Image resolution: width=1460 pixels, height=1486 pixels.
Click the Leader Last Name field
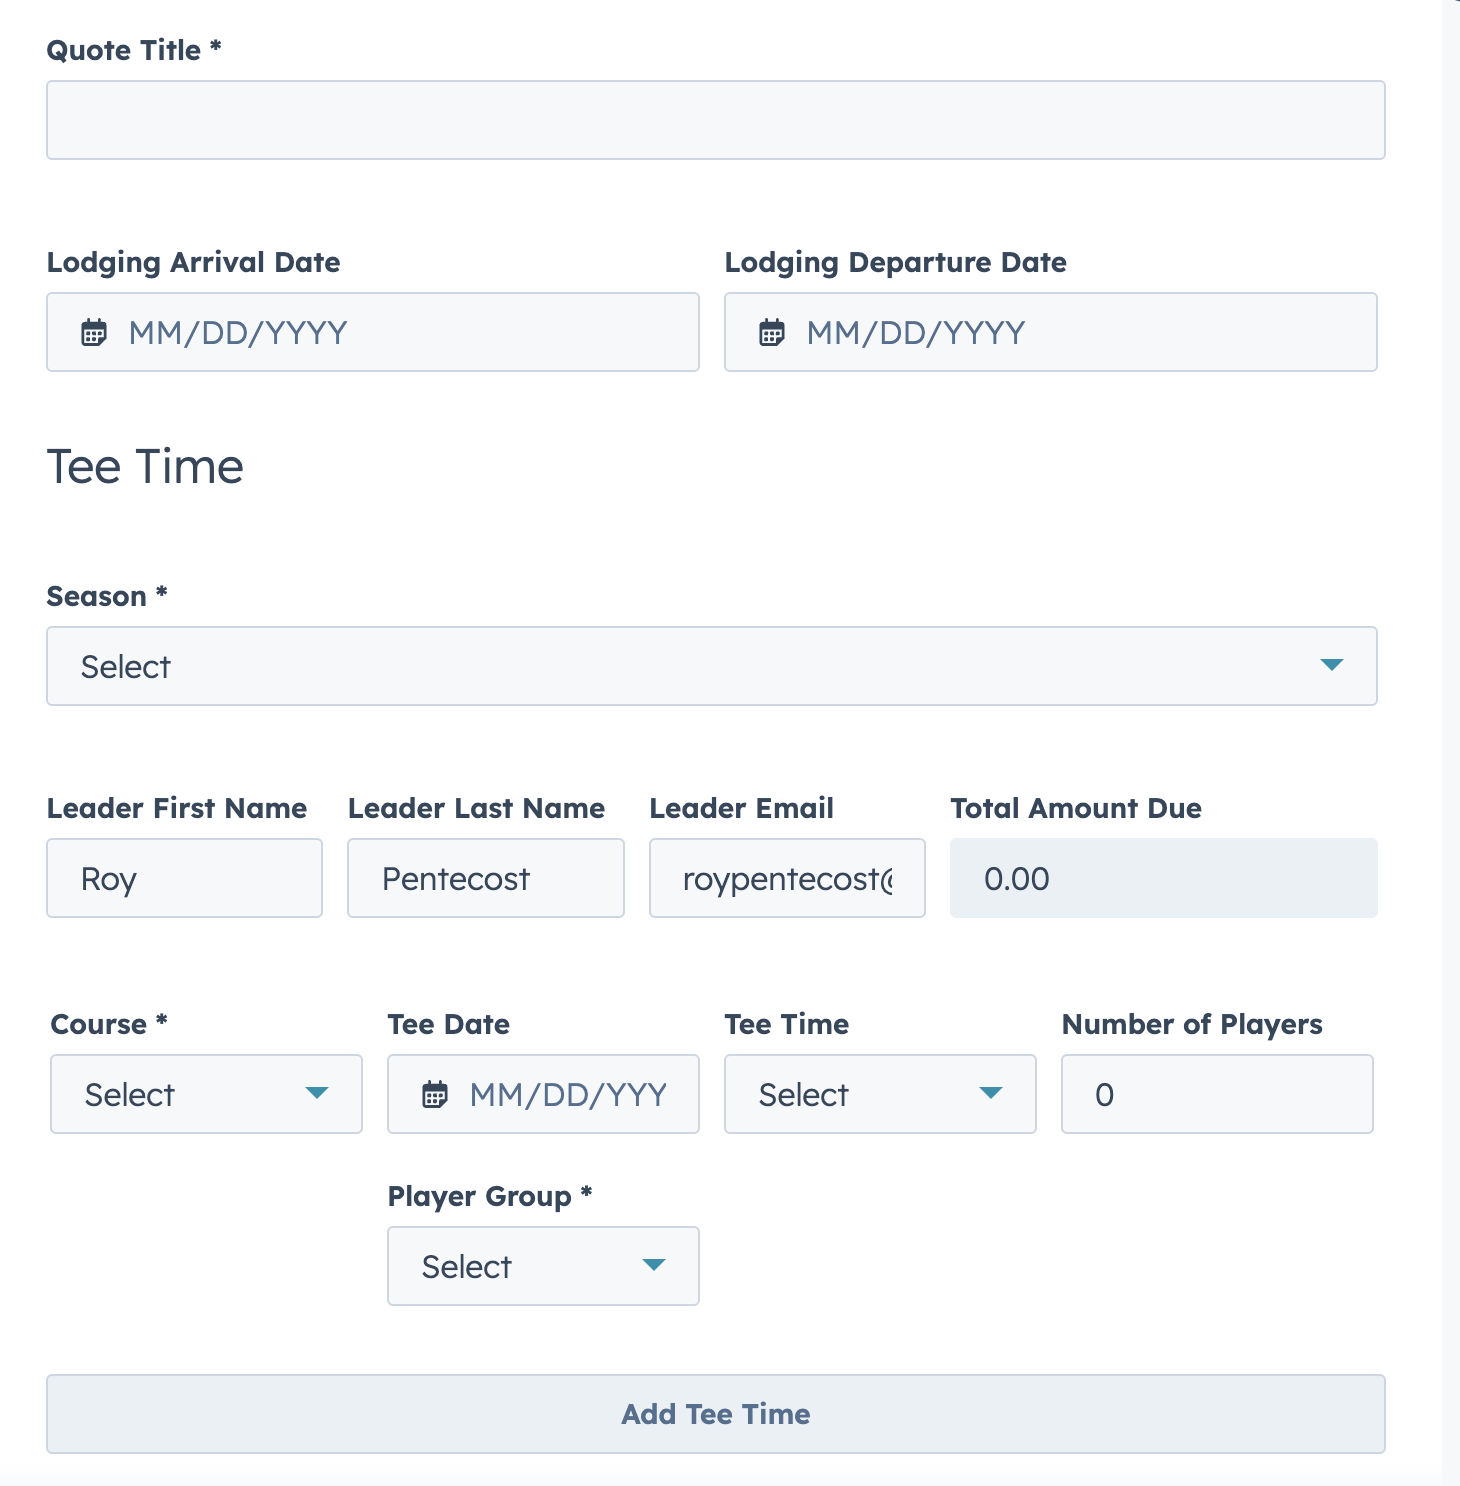click(x=485, y=878)
